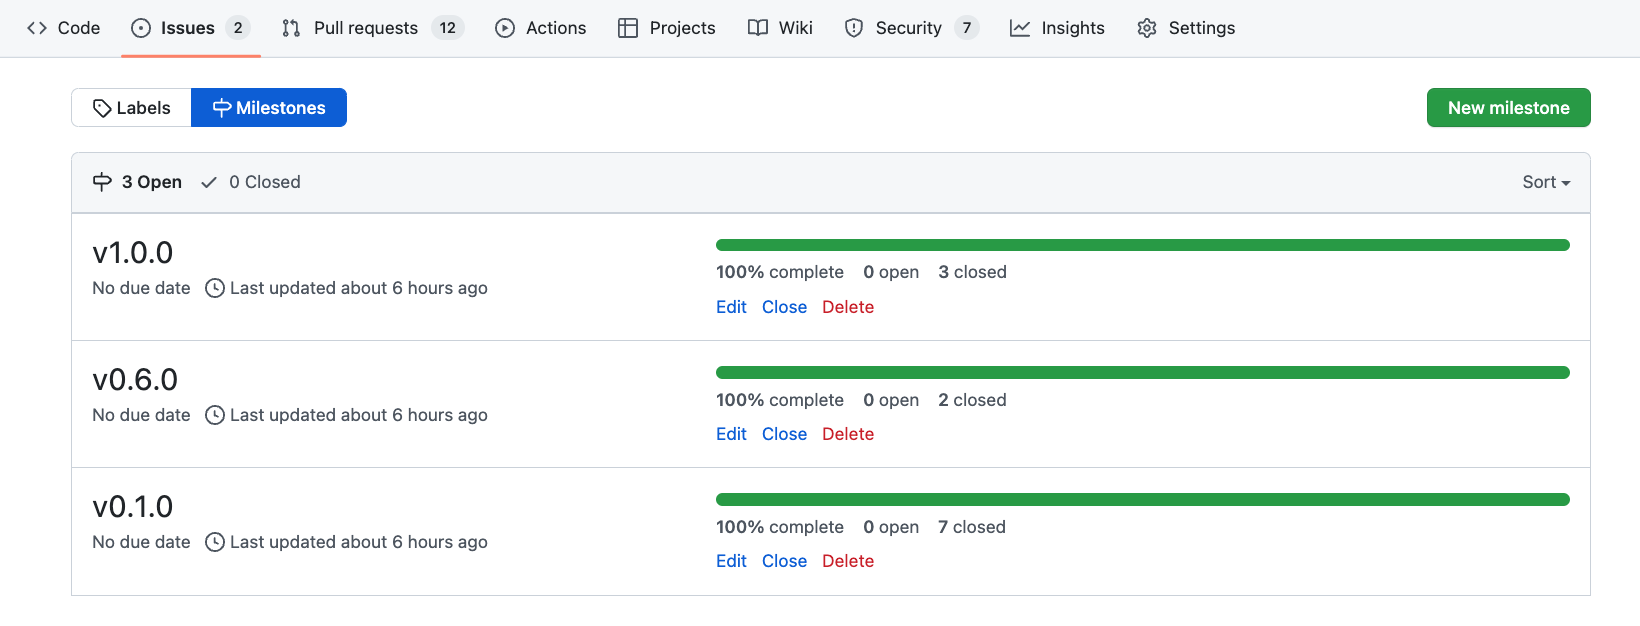Click the Projects table icon

click(x=628, y=28)
